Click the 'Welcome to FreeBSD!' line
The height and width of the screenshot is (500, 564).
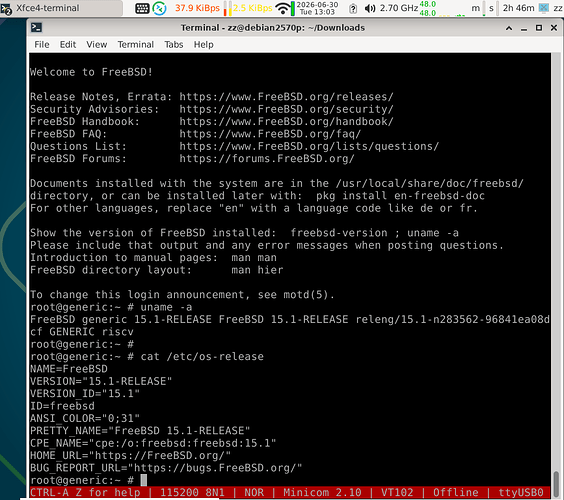[91, 72]
